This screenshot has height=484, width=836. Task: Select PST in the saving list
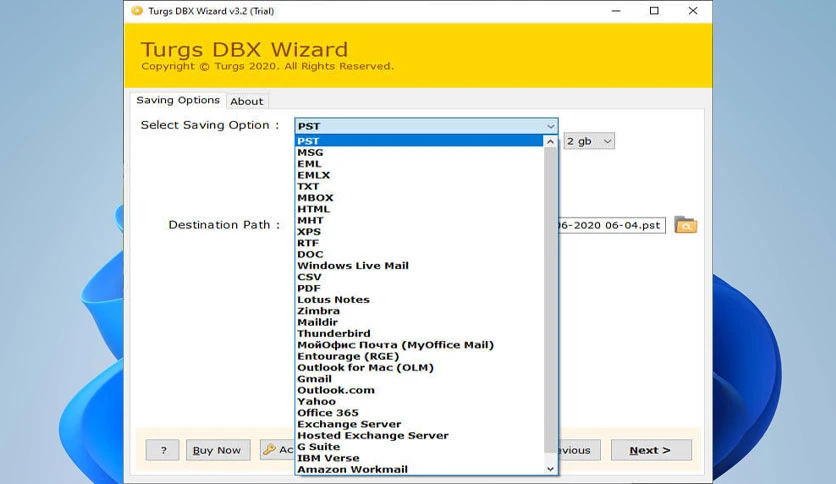coord(420,141)
